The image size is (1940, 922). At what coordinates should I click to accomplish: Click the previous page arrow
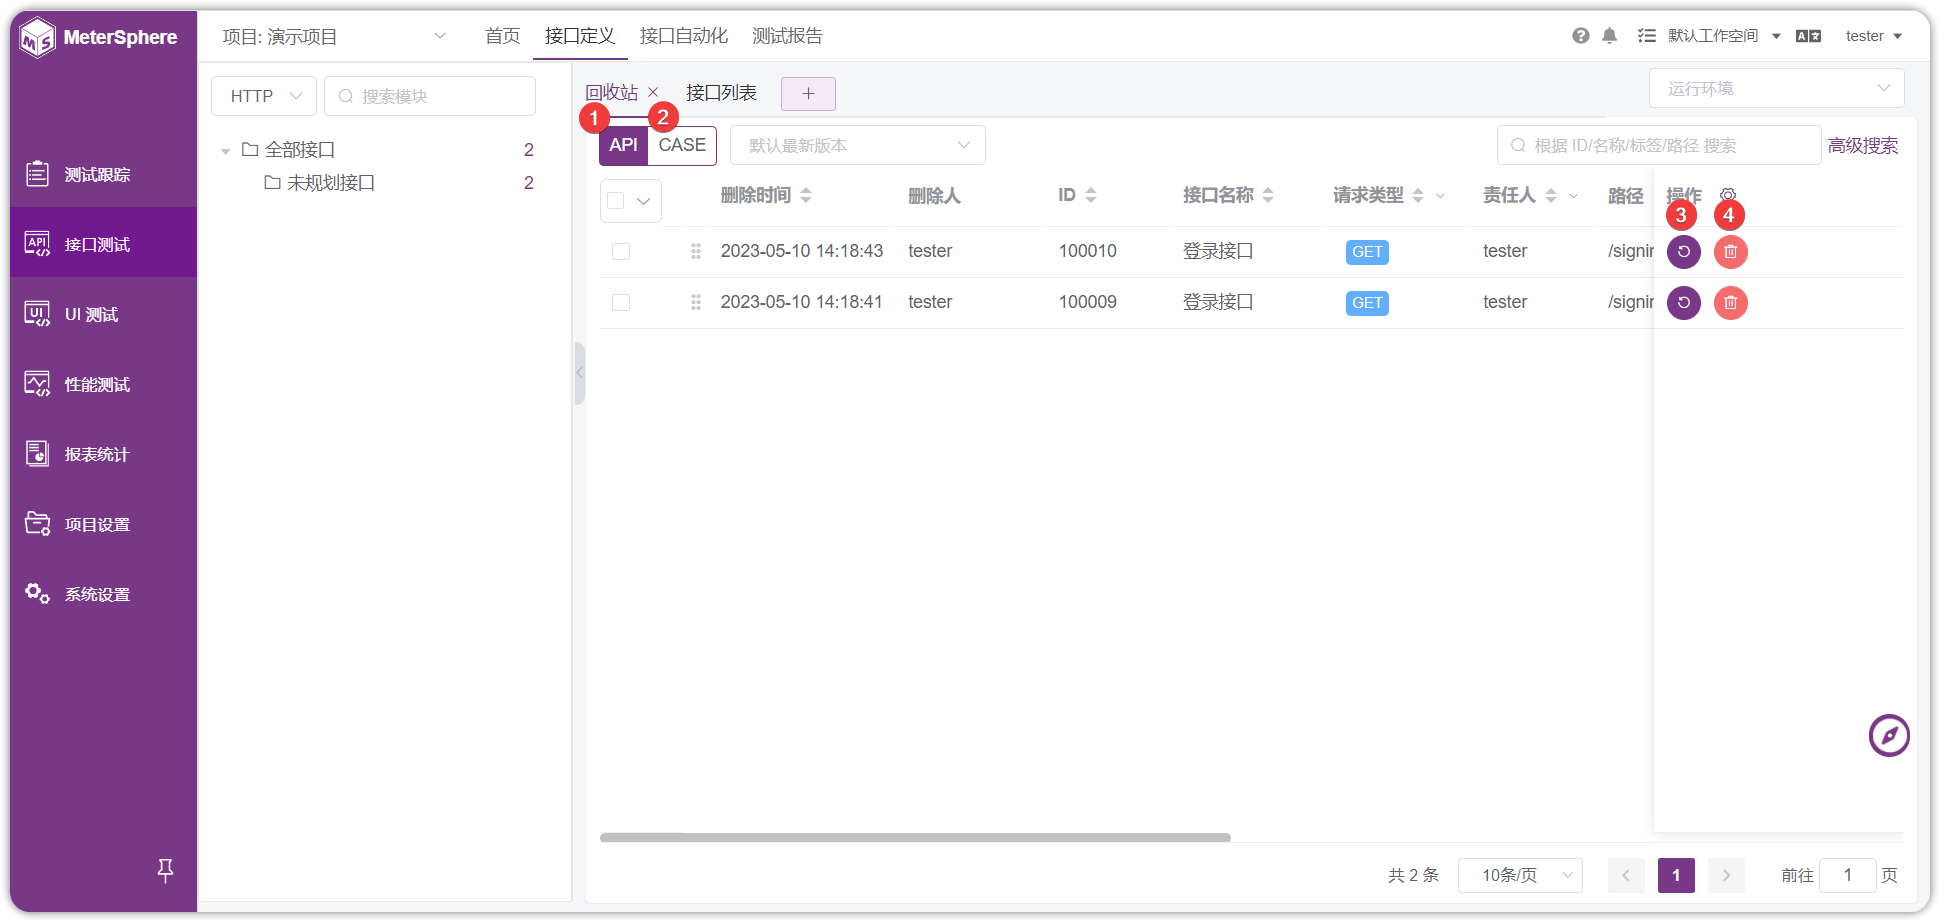[x=1626, y=875]
